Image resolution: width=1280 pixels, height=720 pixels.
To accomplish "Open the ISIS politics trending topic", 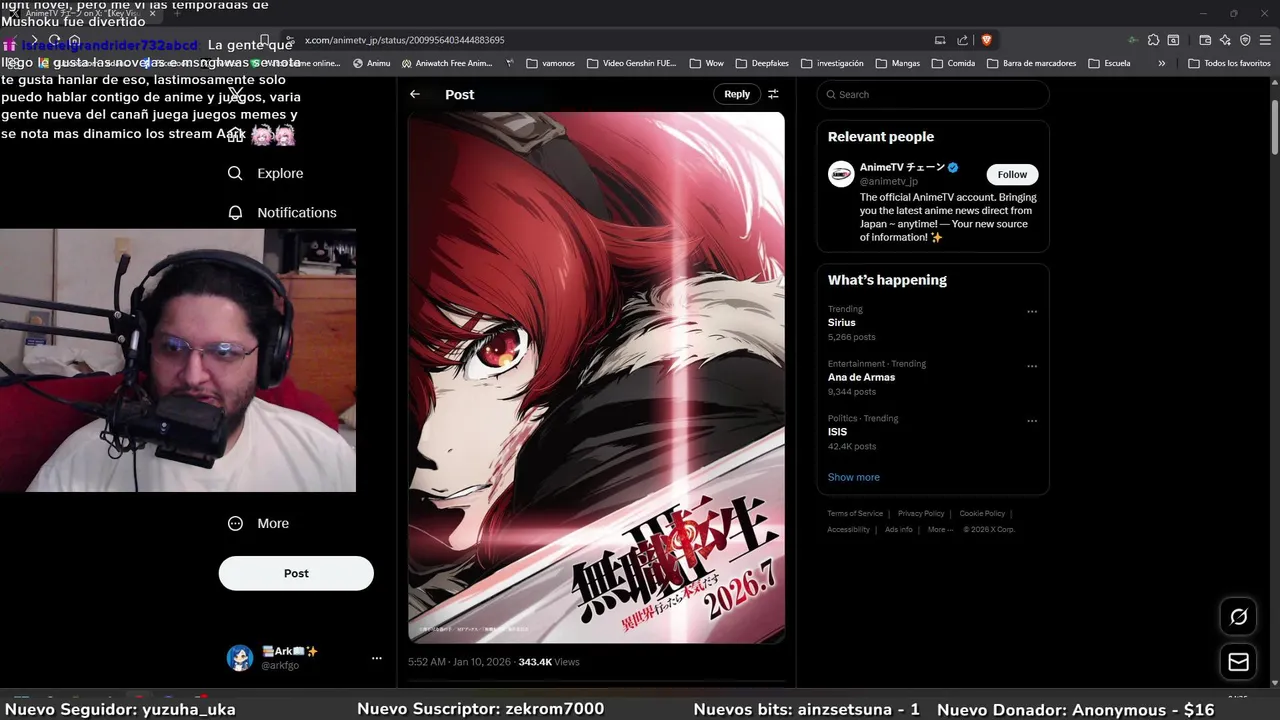I will (837, 432).
